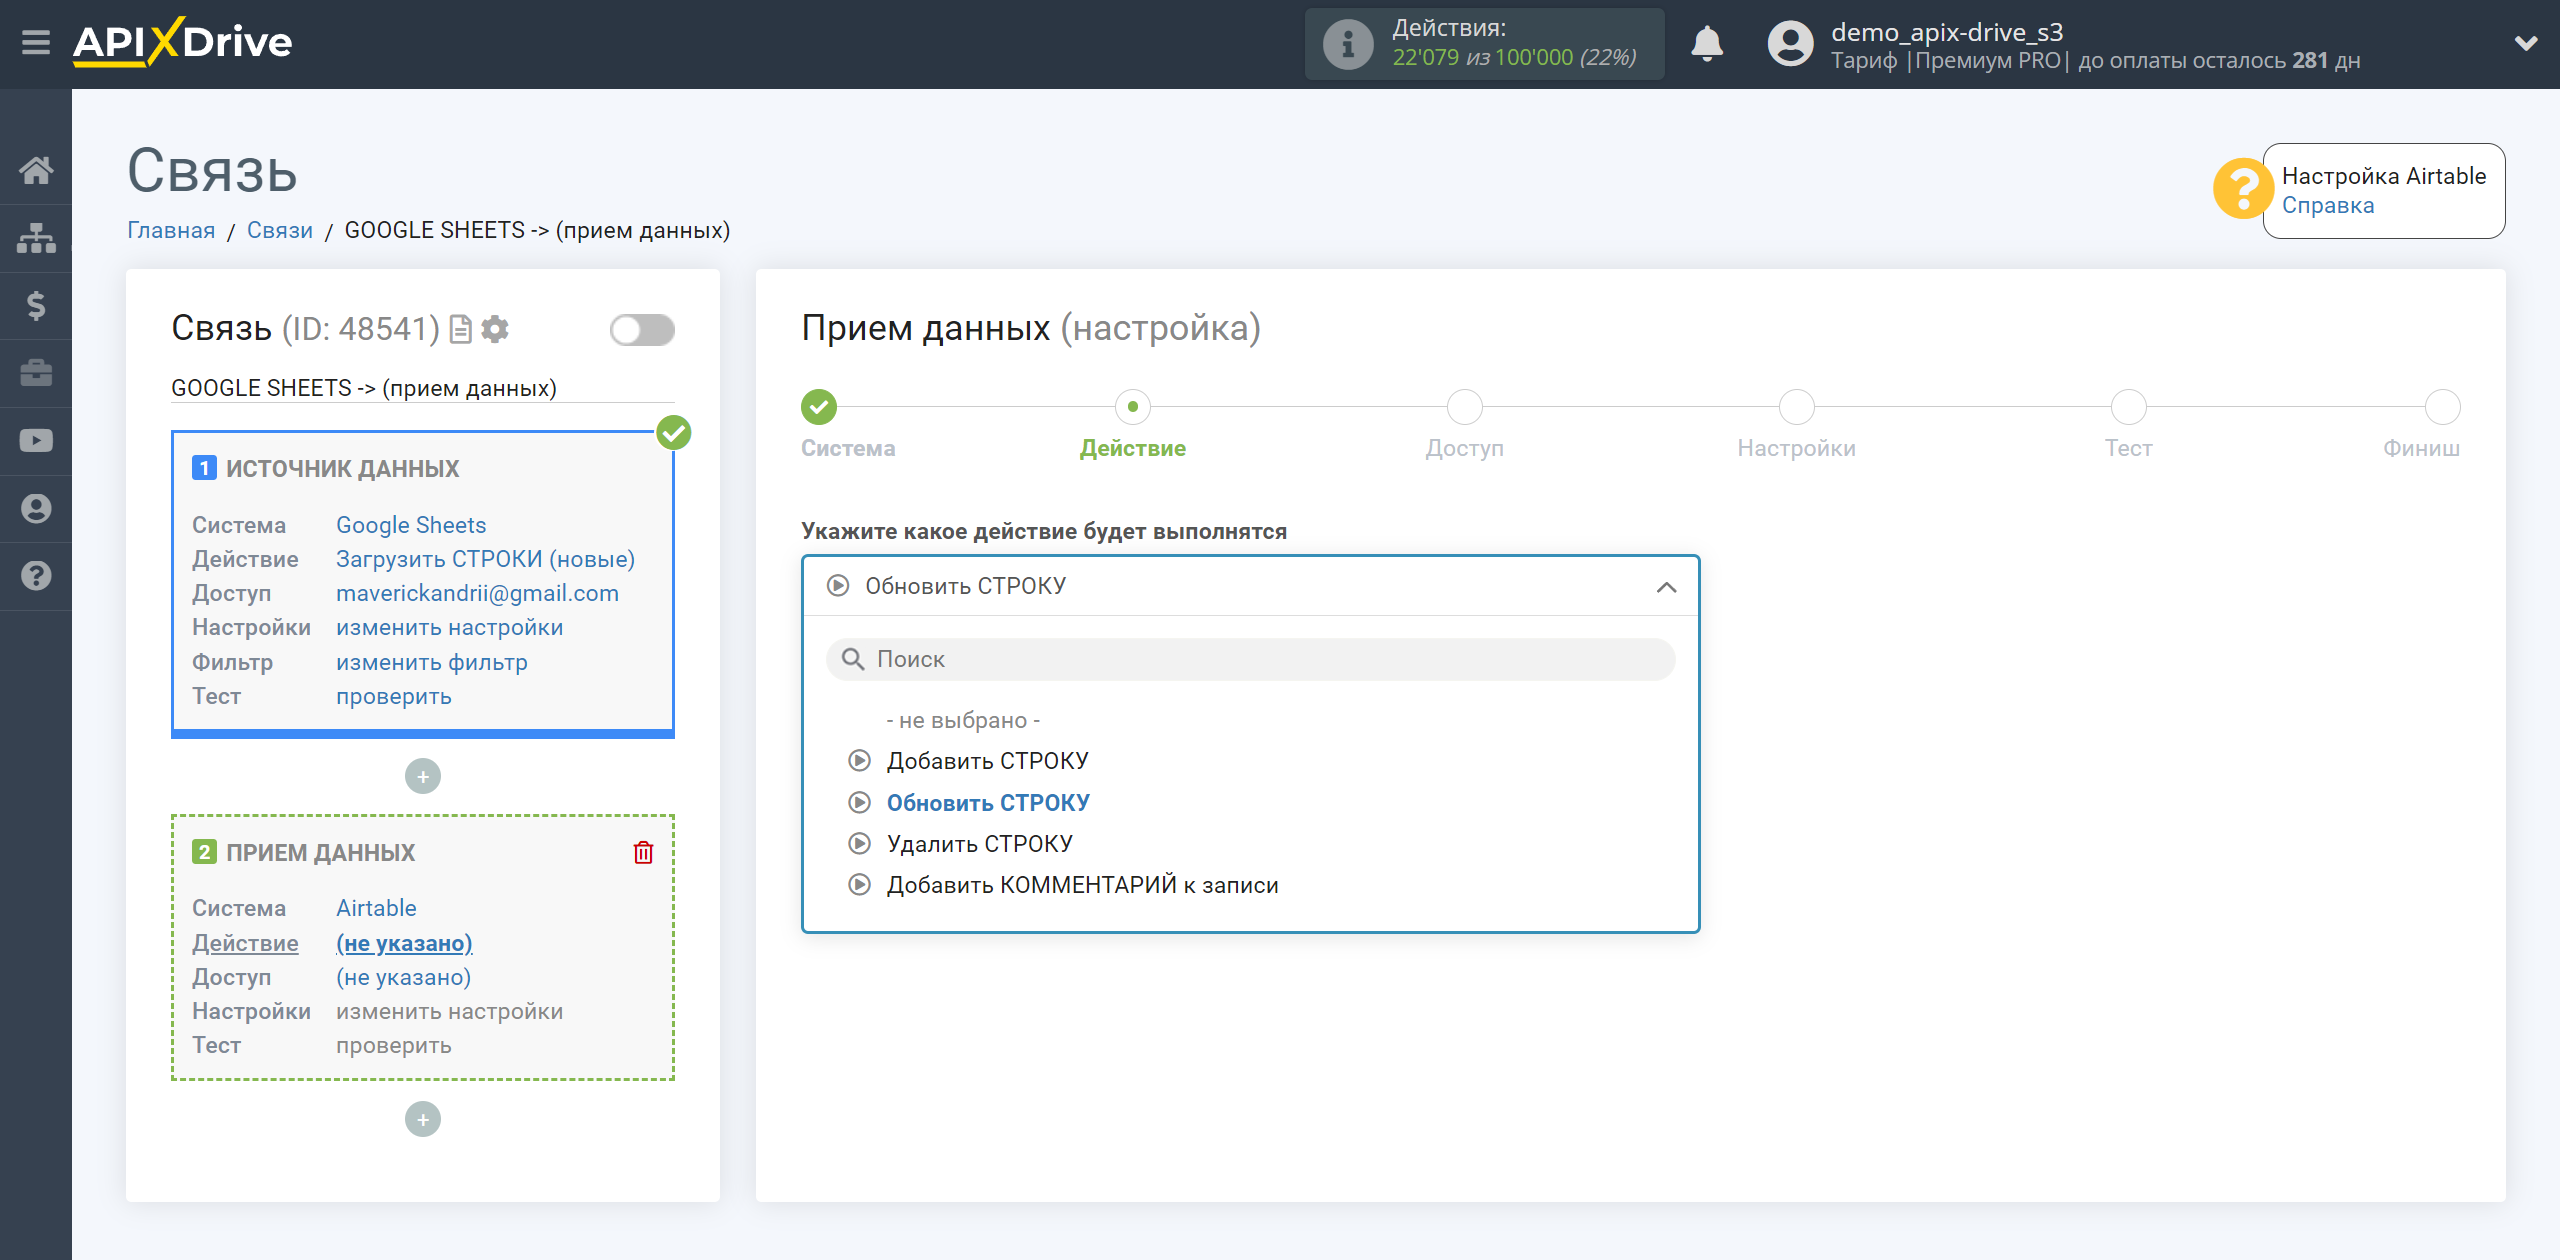Click the search magnifier icon
This screenshot has height=1260, width=2560.
click(x=853, y=660)
